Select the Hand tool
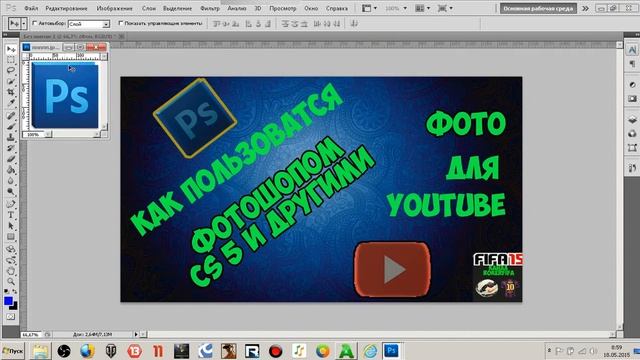 tap(11, 270)
